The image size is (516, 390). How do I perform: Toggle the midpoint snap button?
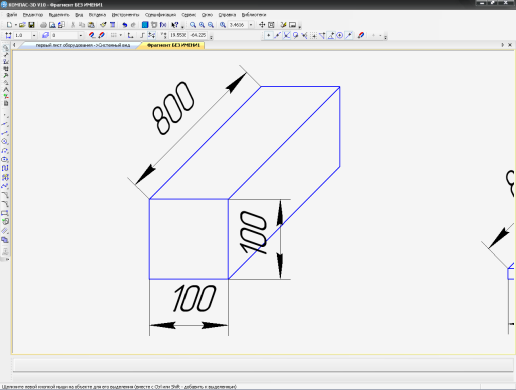(277, 35)
